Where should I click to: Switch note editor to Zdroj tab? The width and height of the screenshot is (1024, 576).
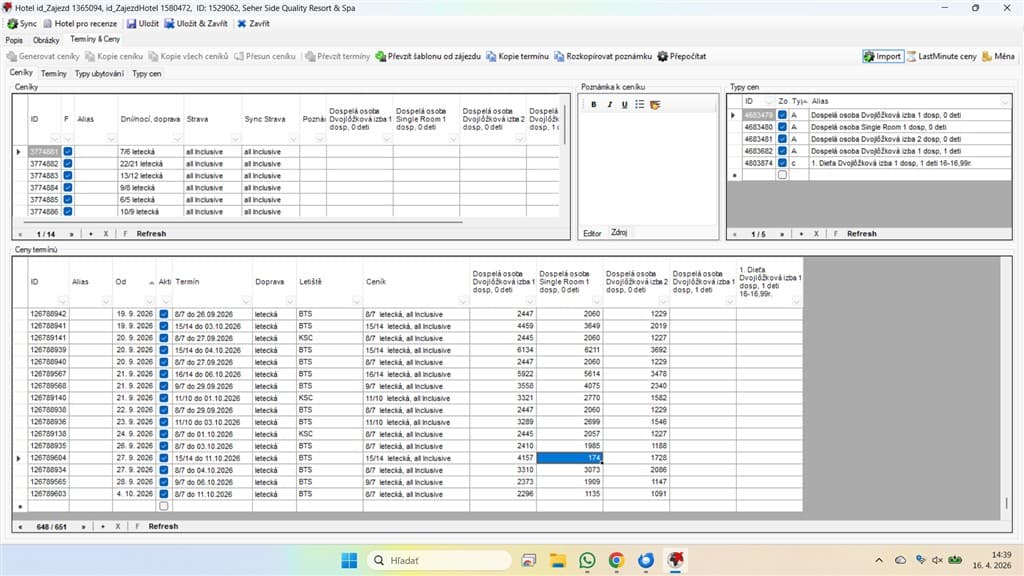click(x=619, y=232)
